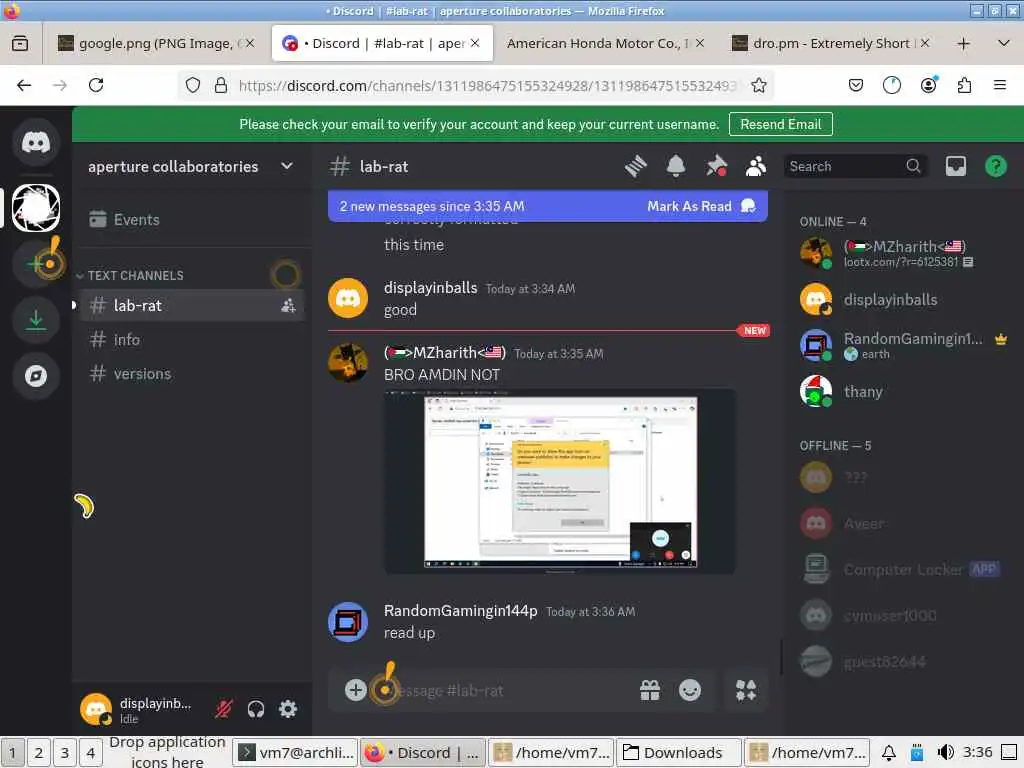The image size is (1024, 768).
Task: Switch to dro.pm browser tab
Action: (x=829, y=43)
